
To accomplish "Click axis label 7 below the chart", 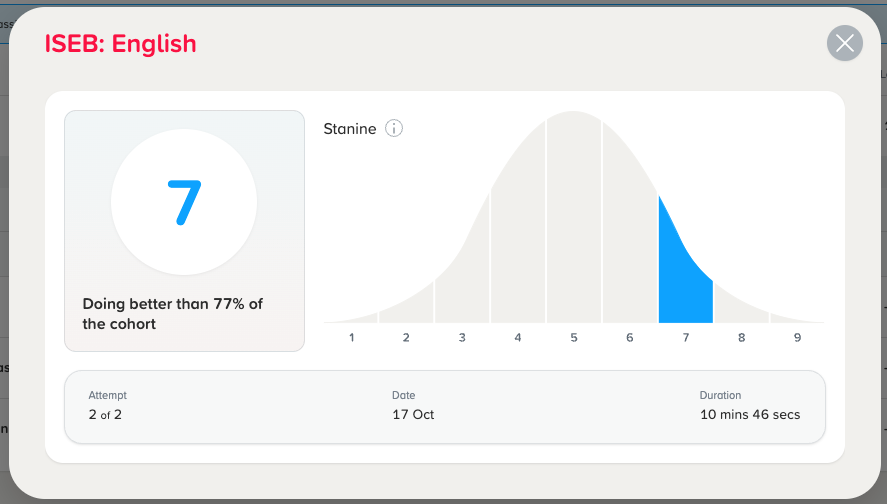I will pyautogui.click(x=686, y=338).
